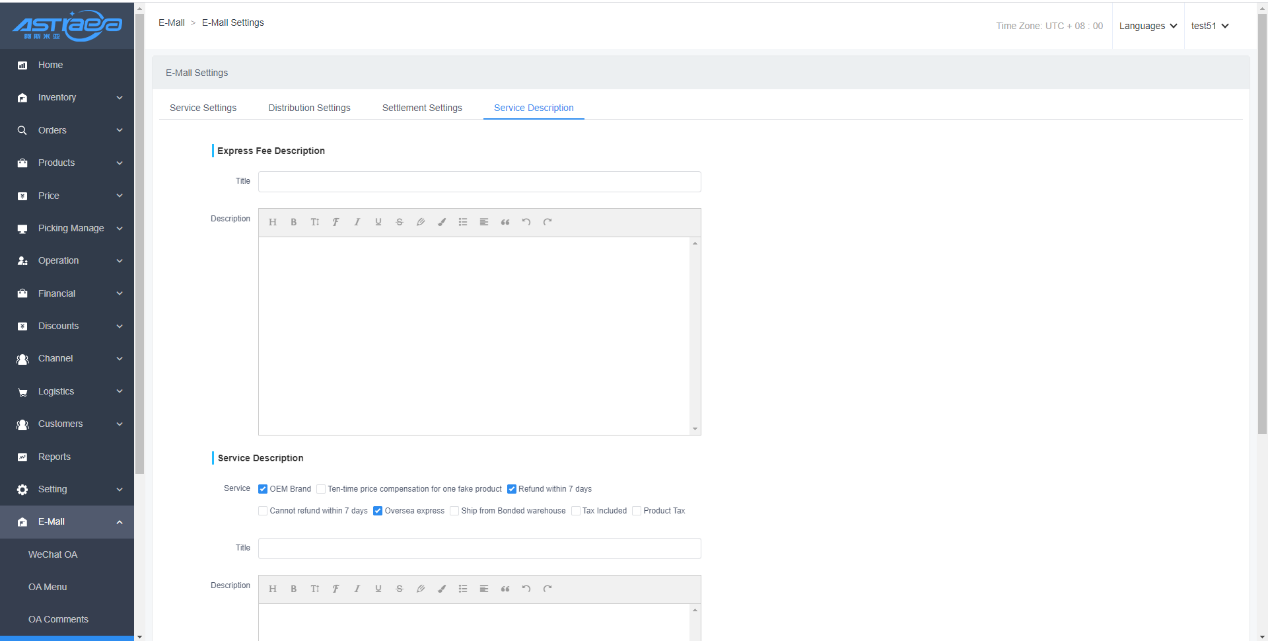Open the Languages dropdown
Image resolution: width=1268 pixels, height=641 pixels.
pyautogui.click(x=1148, y=26)
